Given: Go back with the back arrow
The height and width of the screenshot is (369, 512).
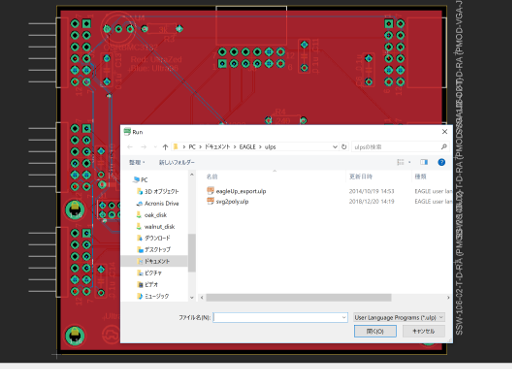Looking at the screenshot, I should point(130,147).
